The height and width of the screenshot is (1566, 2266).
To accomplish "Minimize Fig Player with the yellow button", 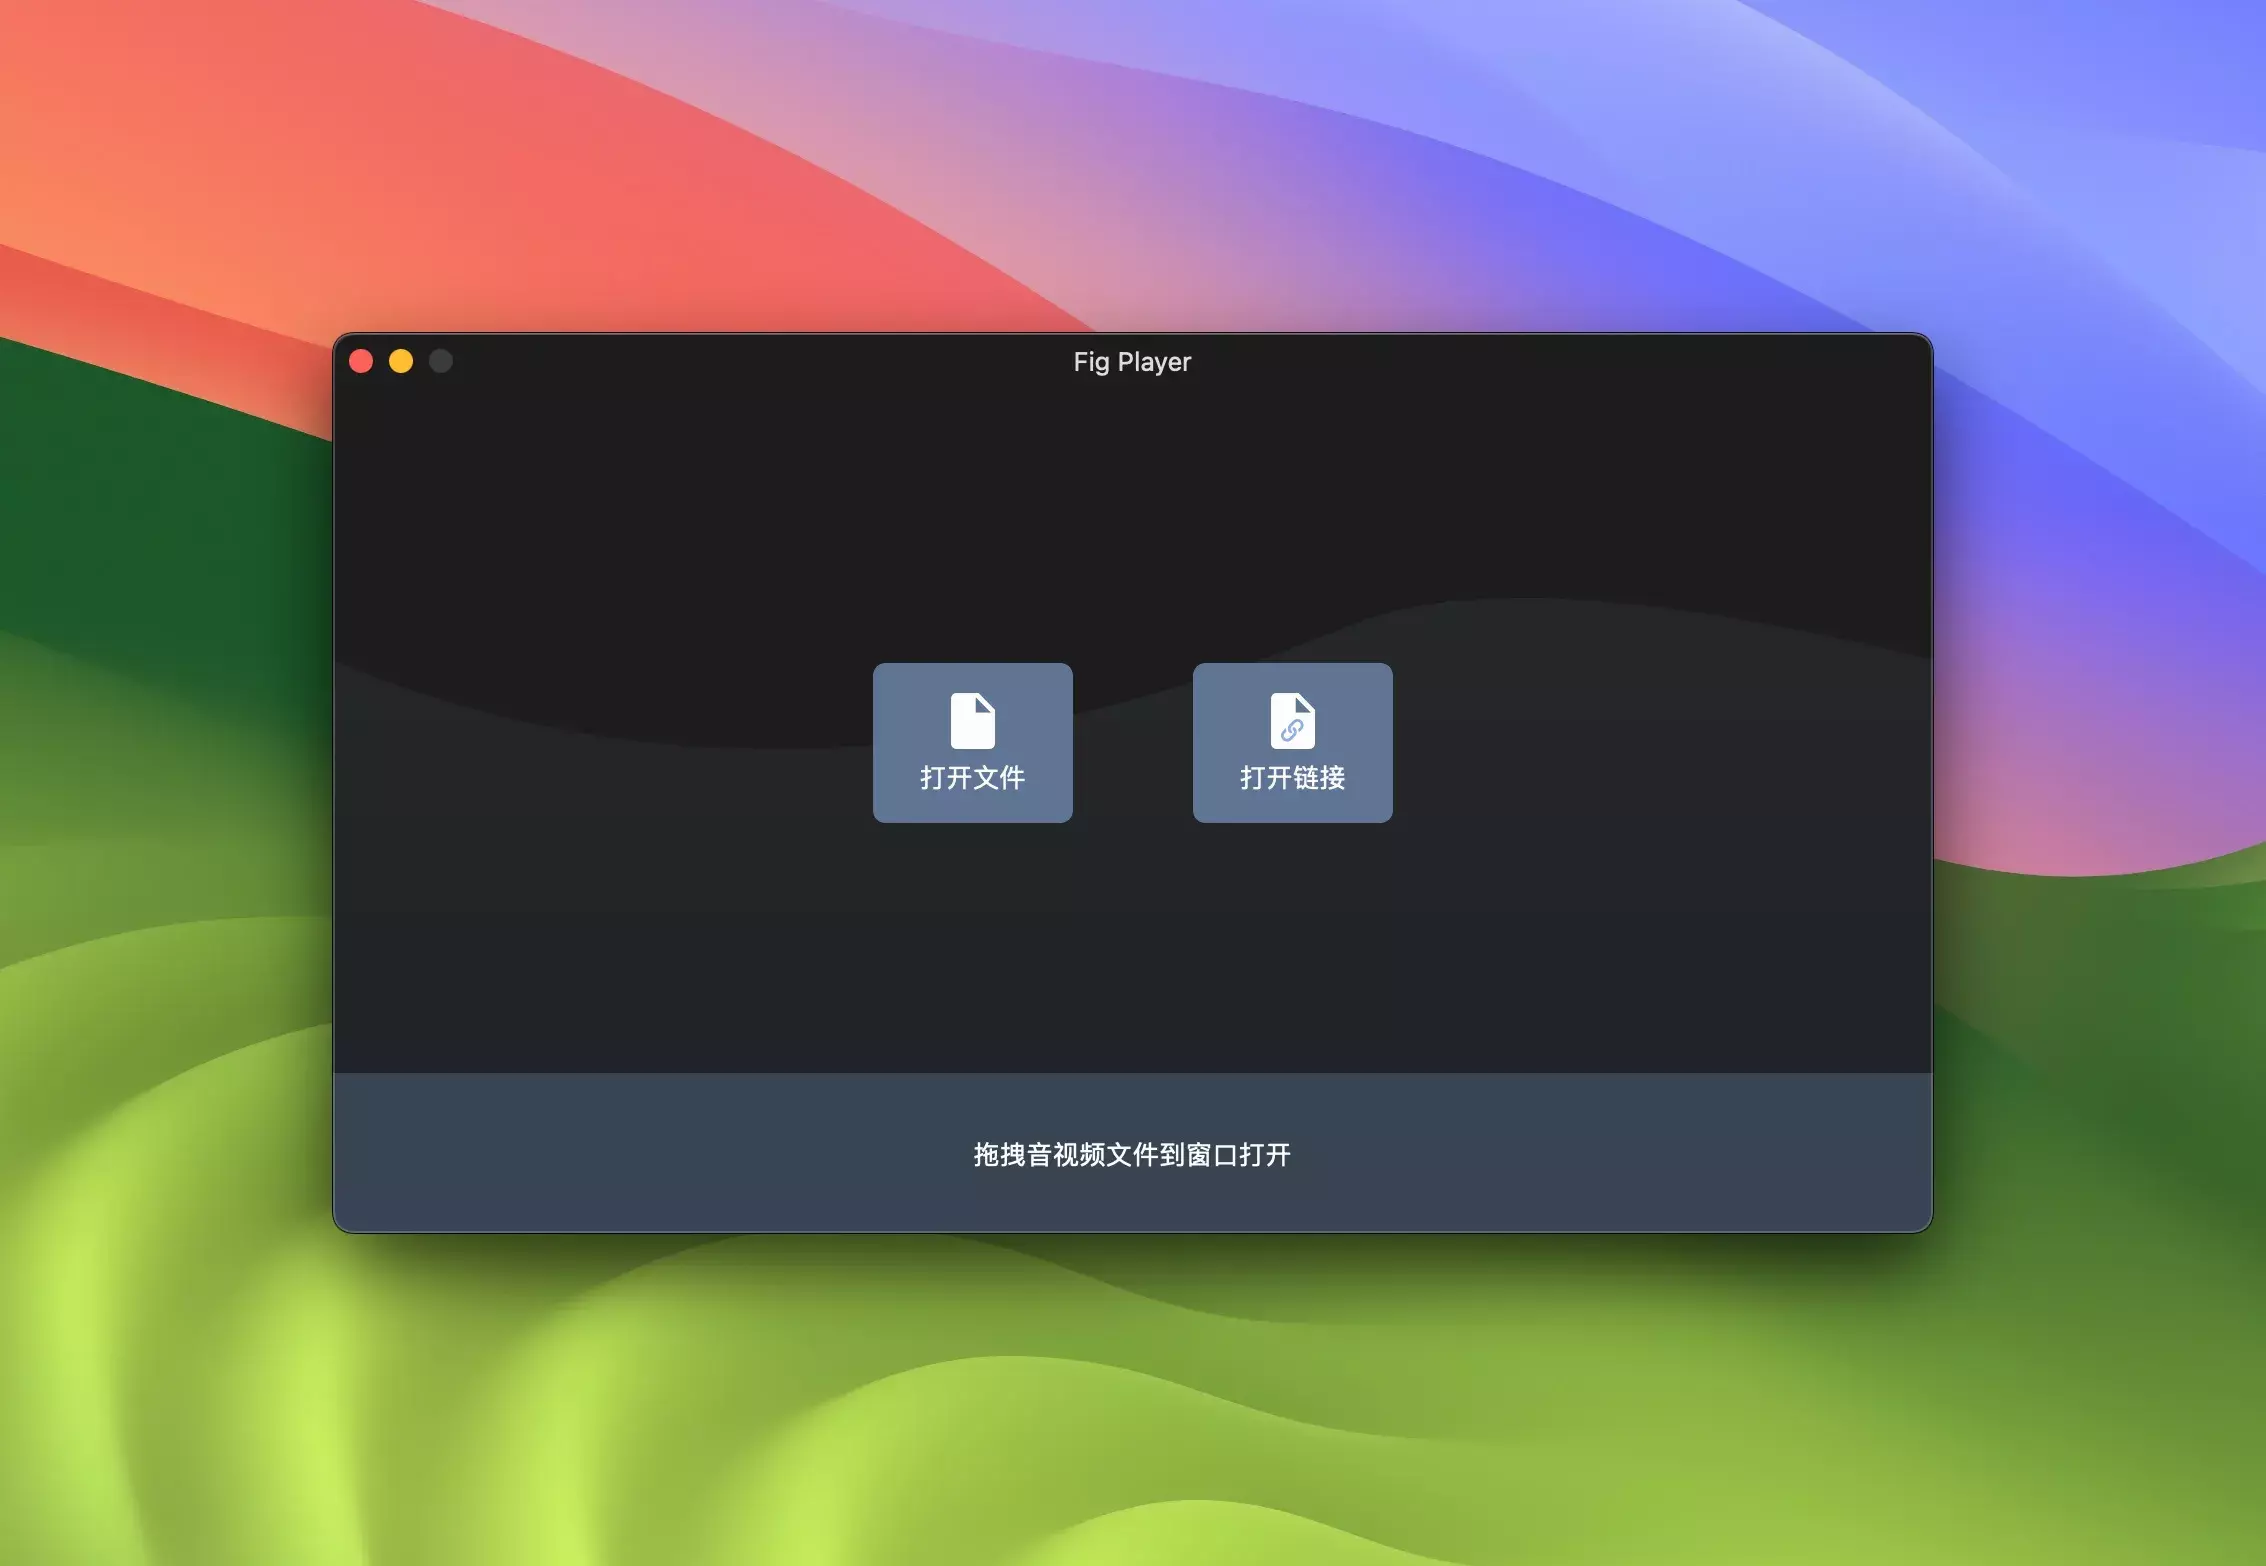I will point(401,361).
